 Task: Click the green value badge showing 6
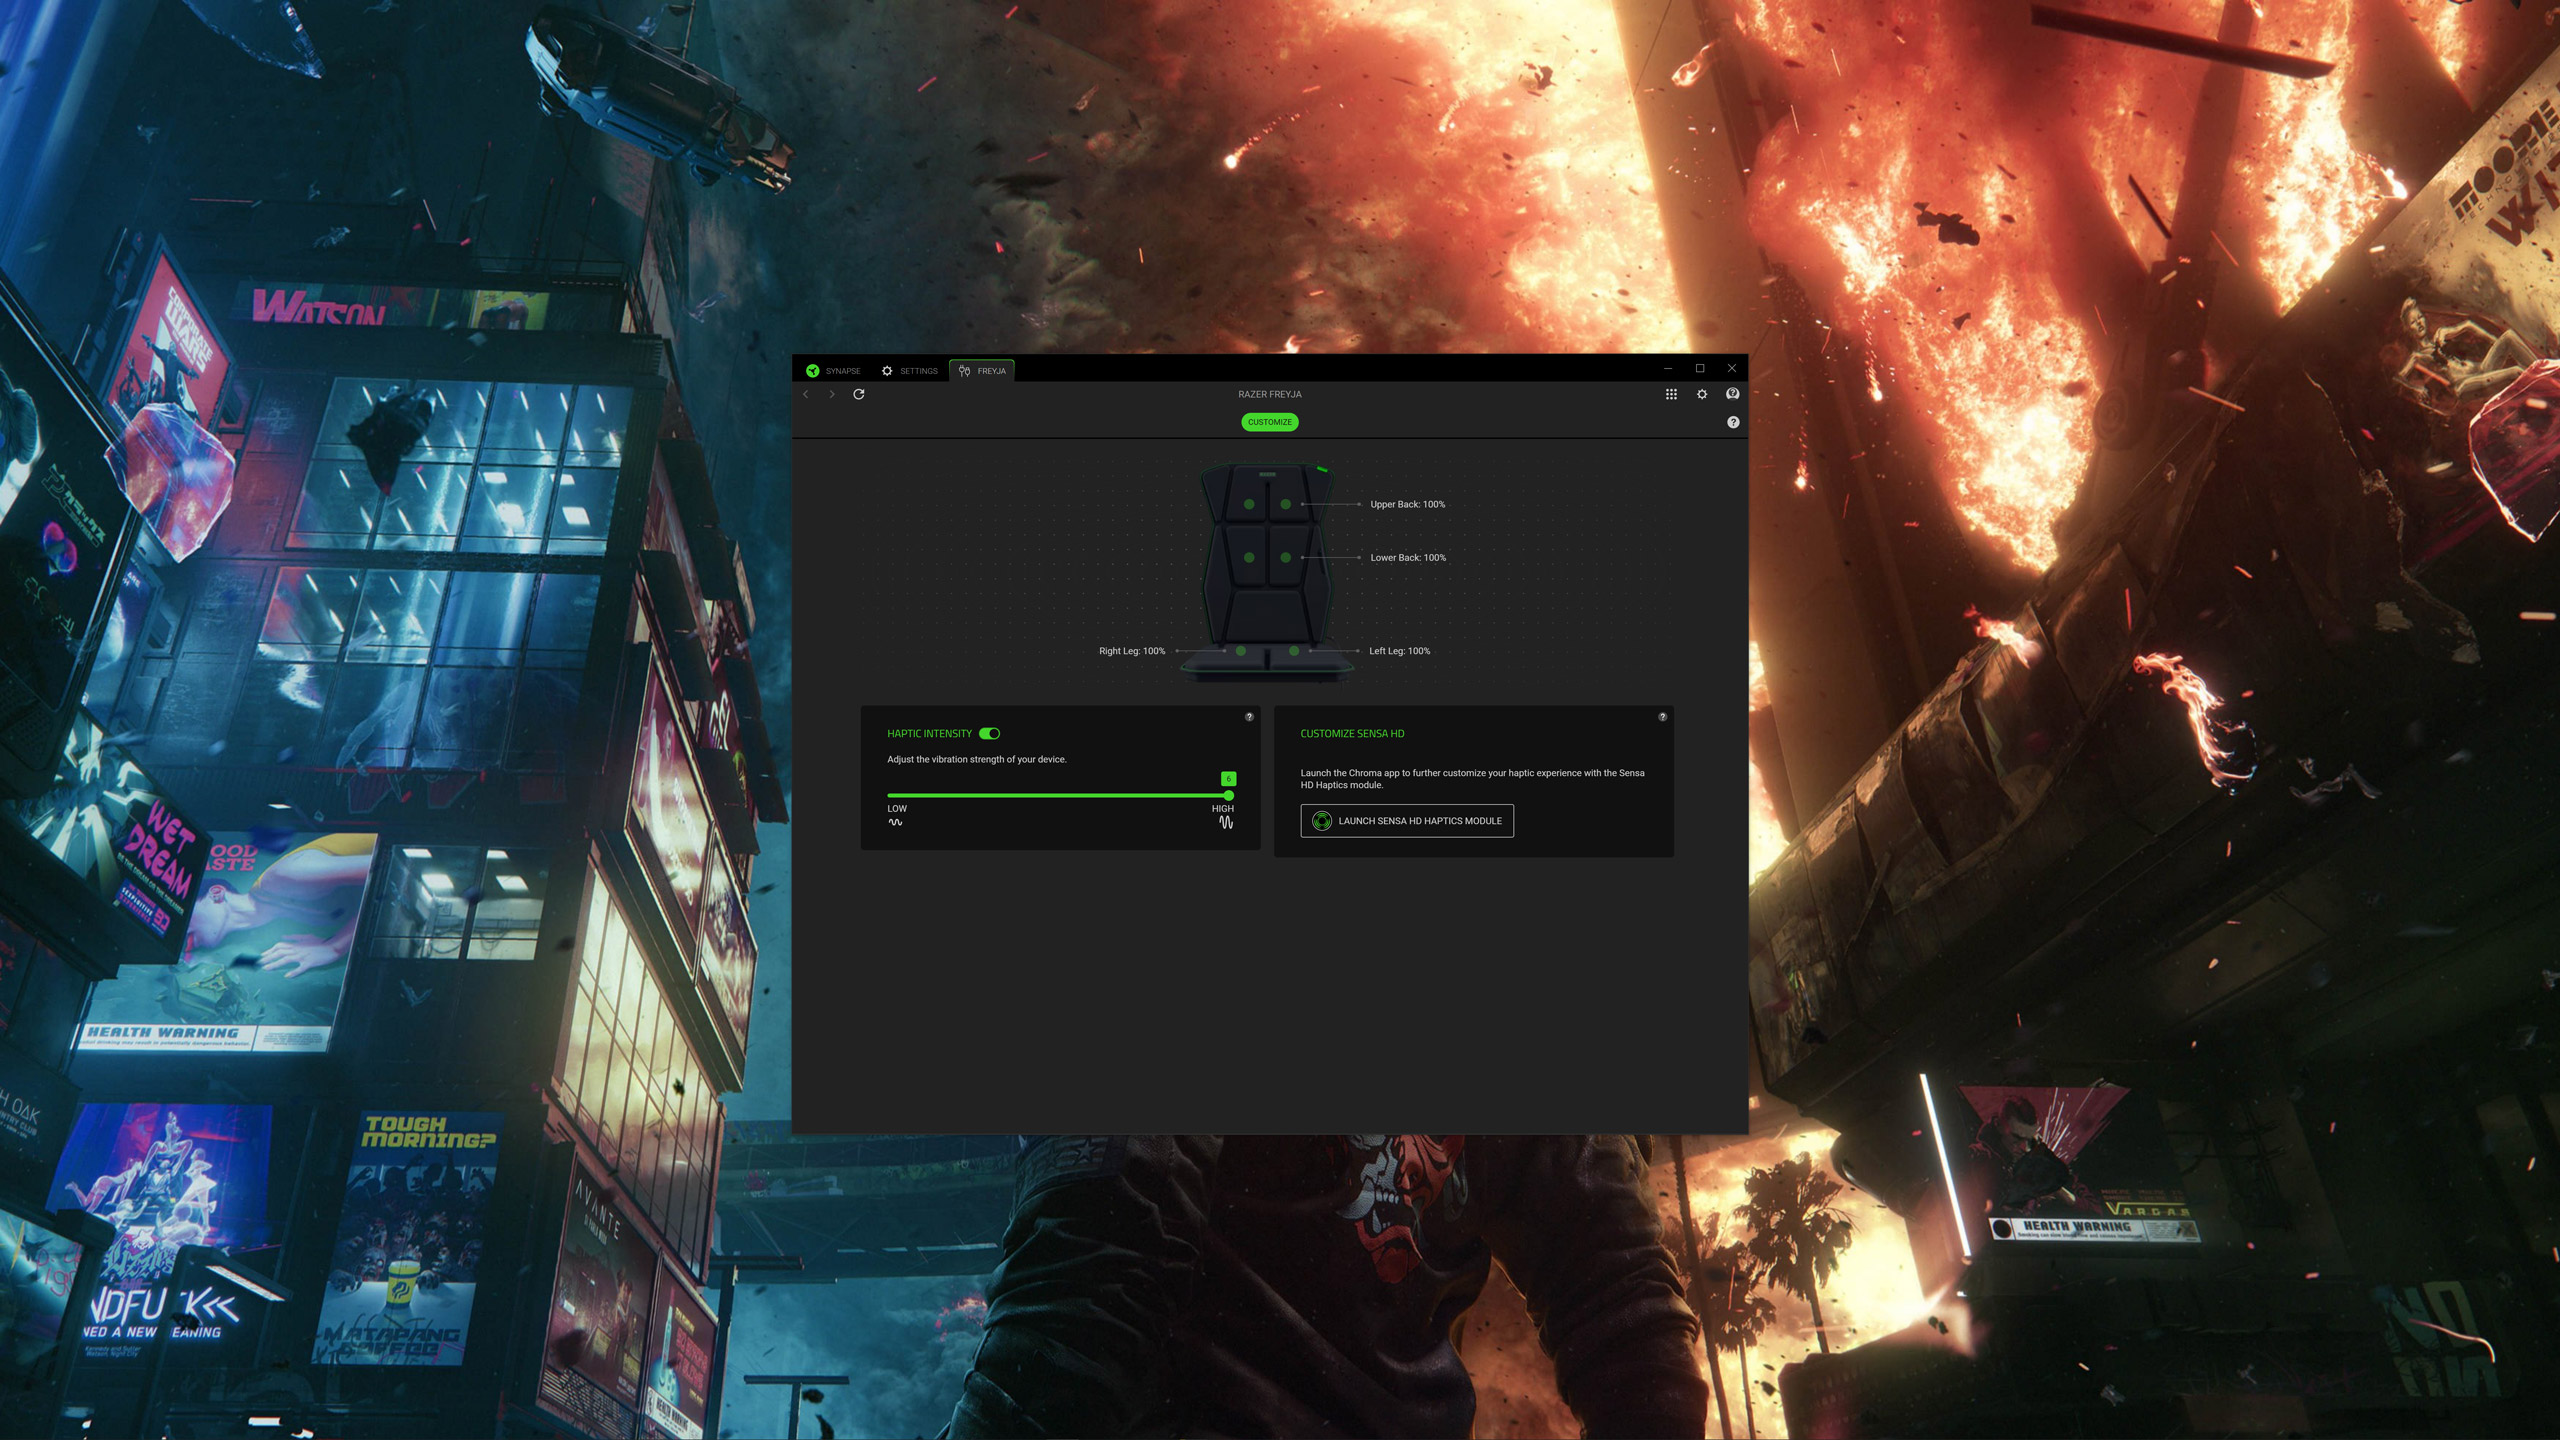1228,778
